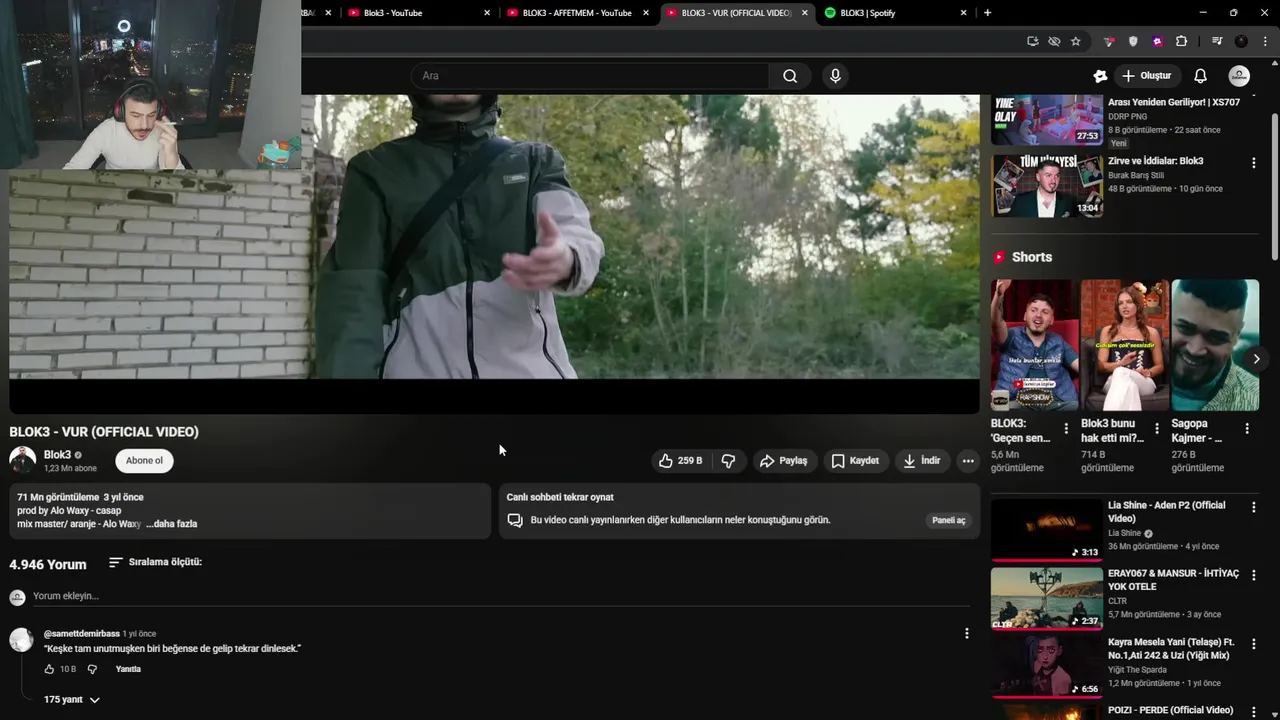Open the browser extensions puzzle icon

1181,41
